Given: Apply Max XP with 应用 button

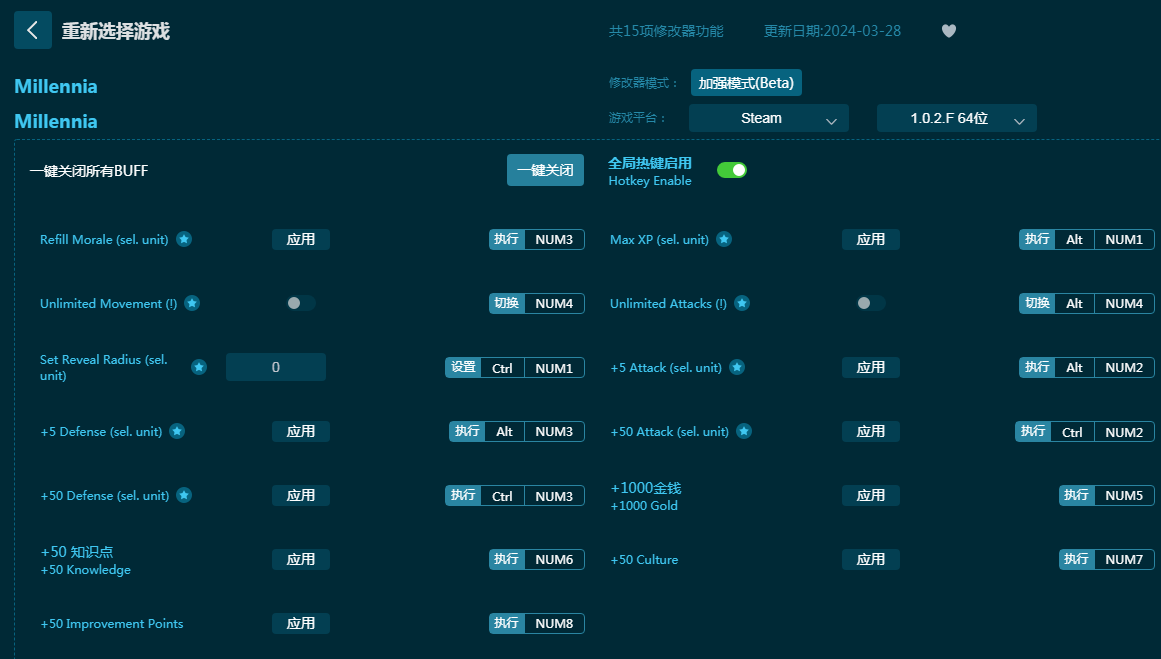Looking at the screenshot, I should [871, 239].
